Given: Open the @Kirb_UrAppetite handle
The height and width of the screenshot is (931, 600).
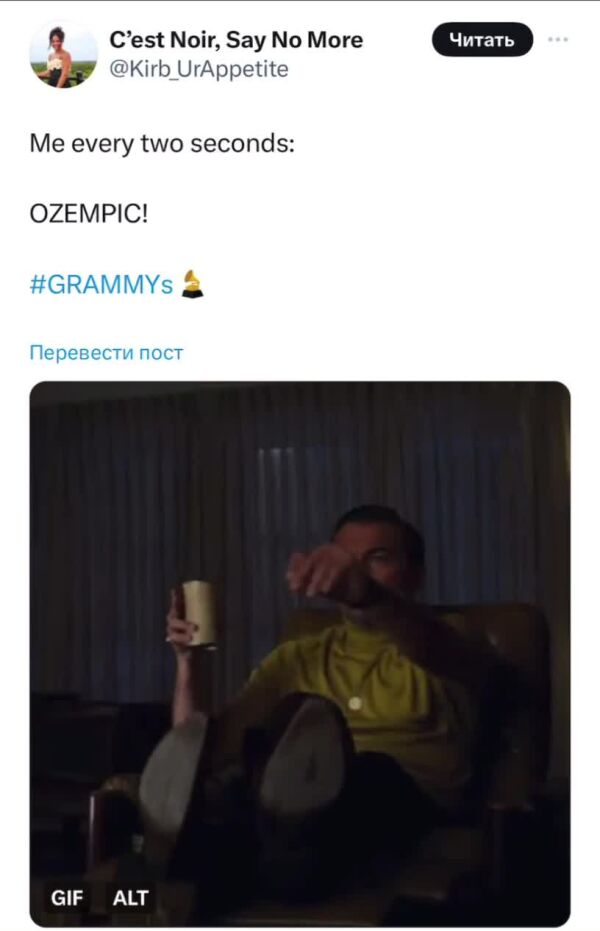Looking at the screenshot, I should pyautogui.click(x=199, y=69).
